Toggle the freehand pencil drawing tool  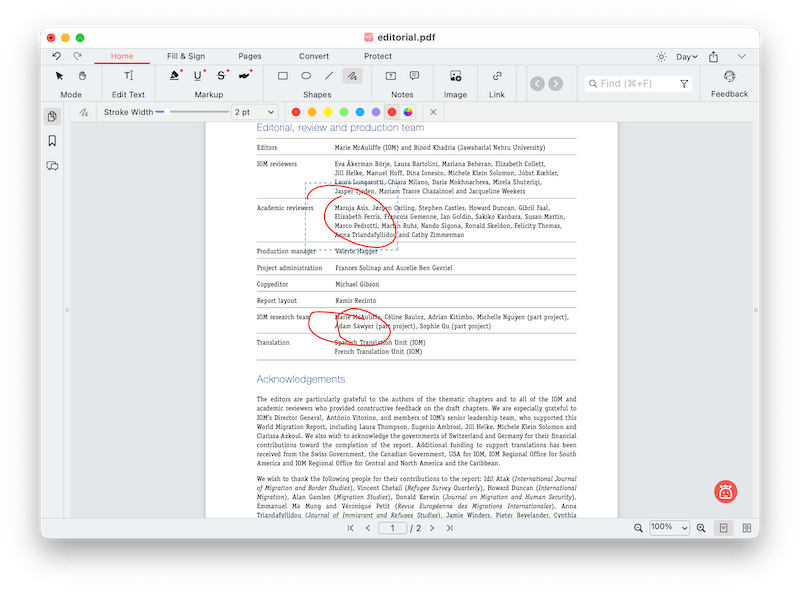pyautogui.click(x=352, y=76)
